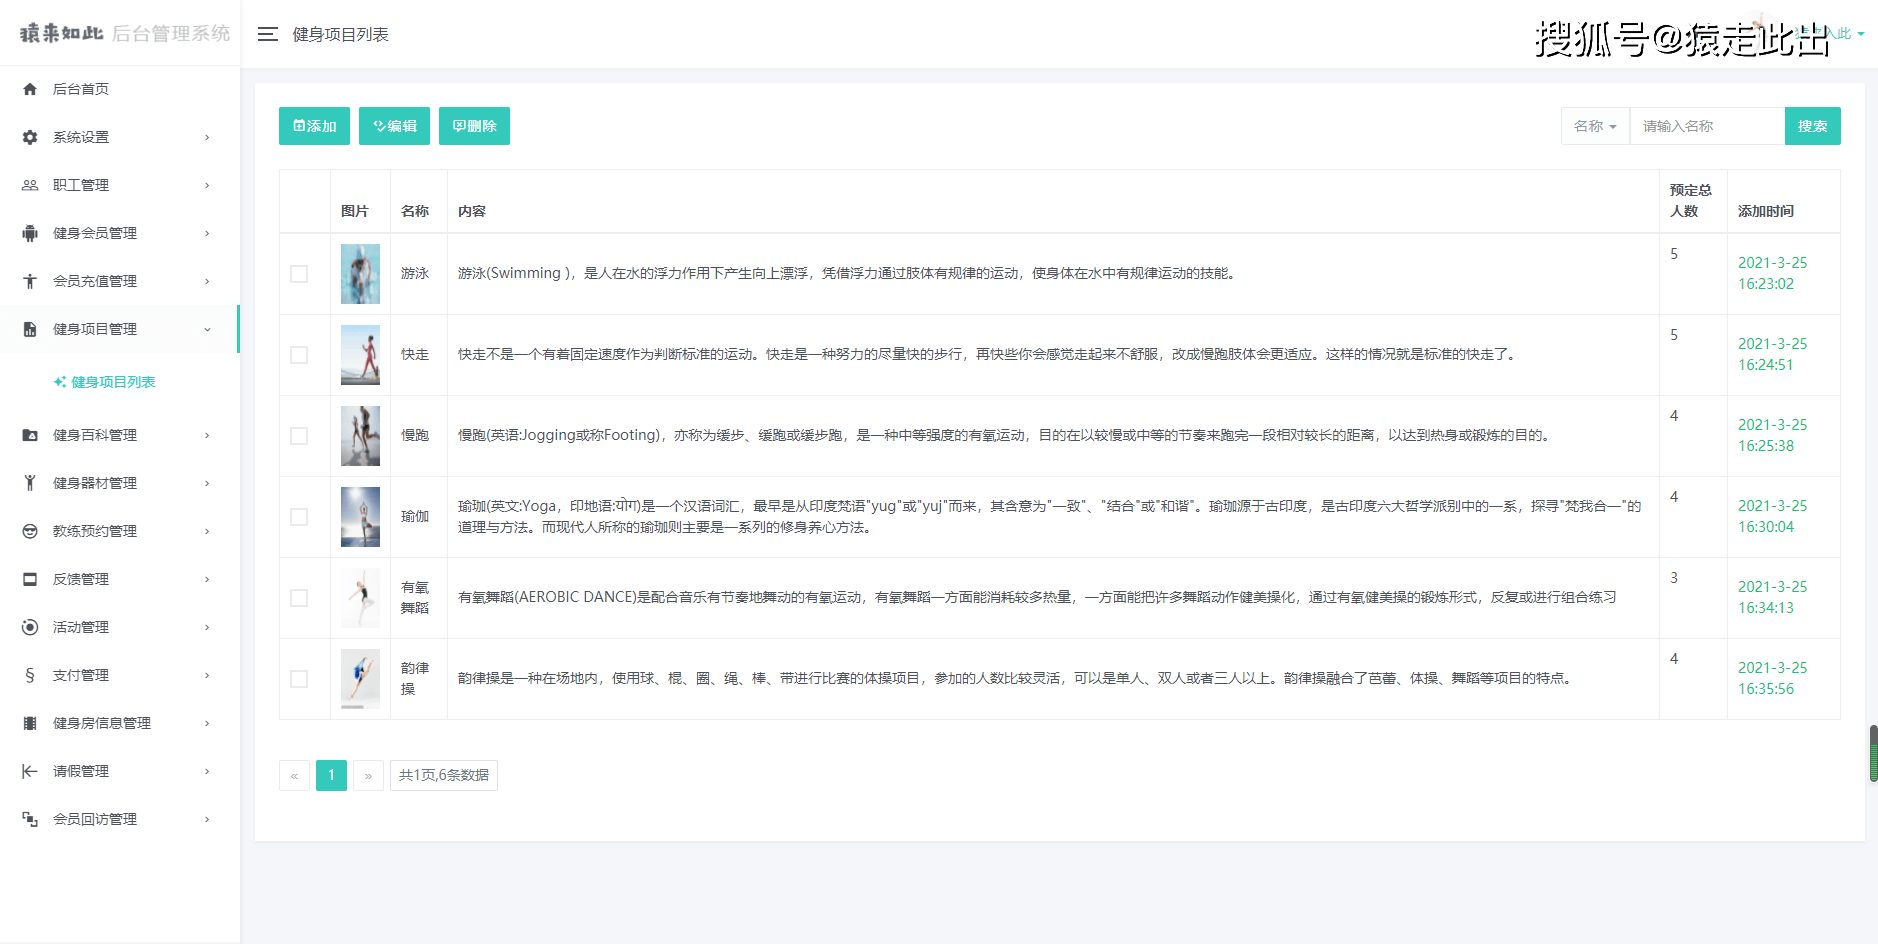The width and height of the screenshot is (1878, 944).
Task: Select the checkbox next to 韵律操
Action: (299, 678)
